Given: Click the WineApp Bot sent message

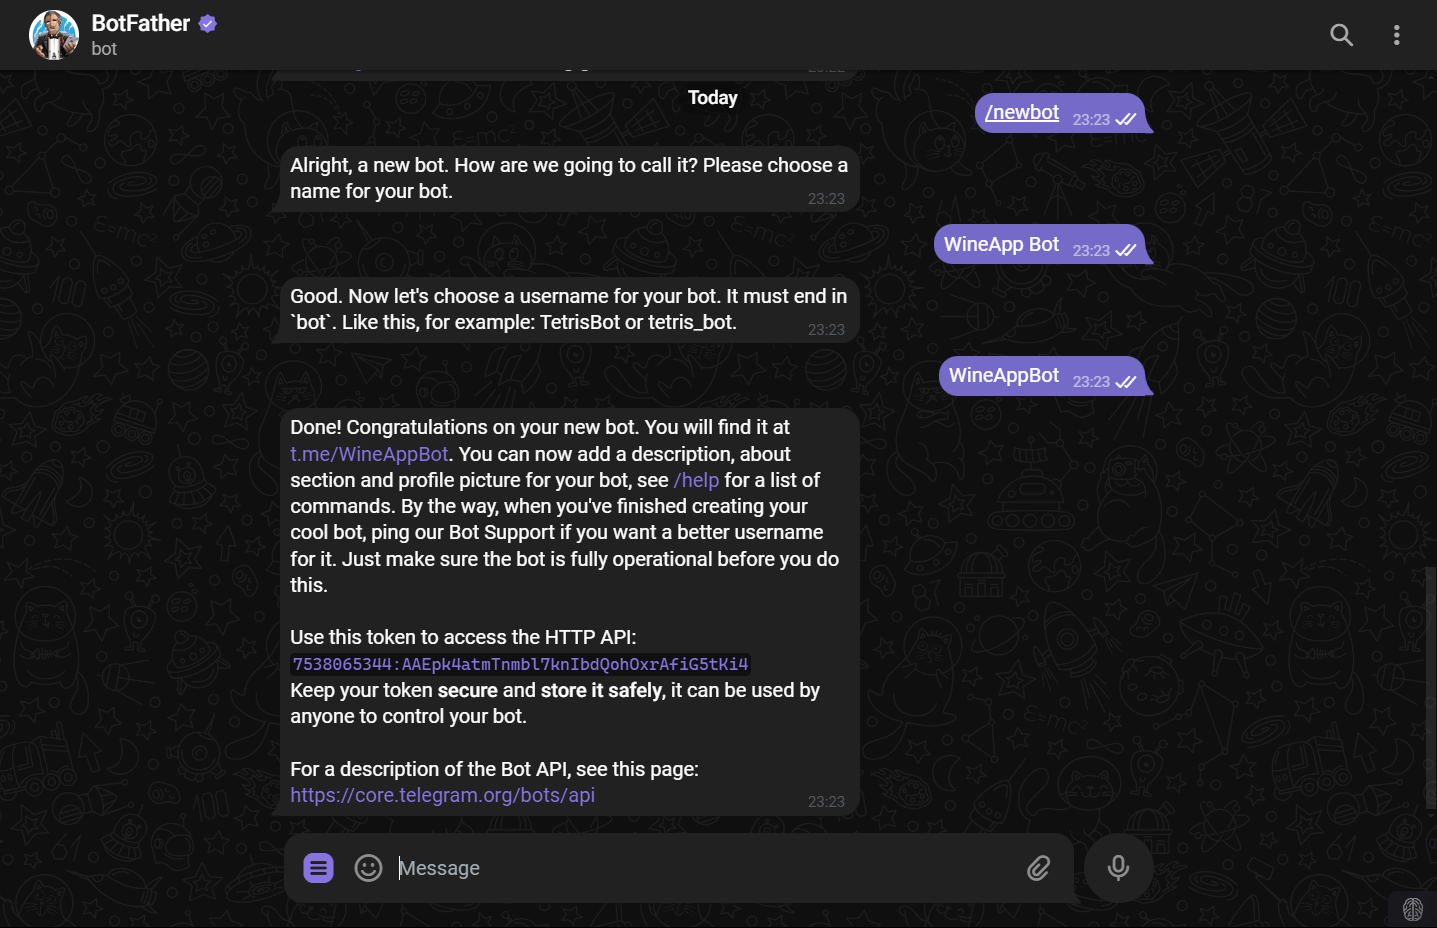Looking at the screenshot, I should [1001, 243].
